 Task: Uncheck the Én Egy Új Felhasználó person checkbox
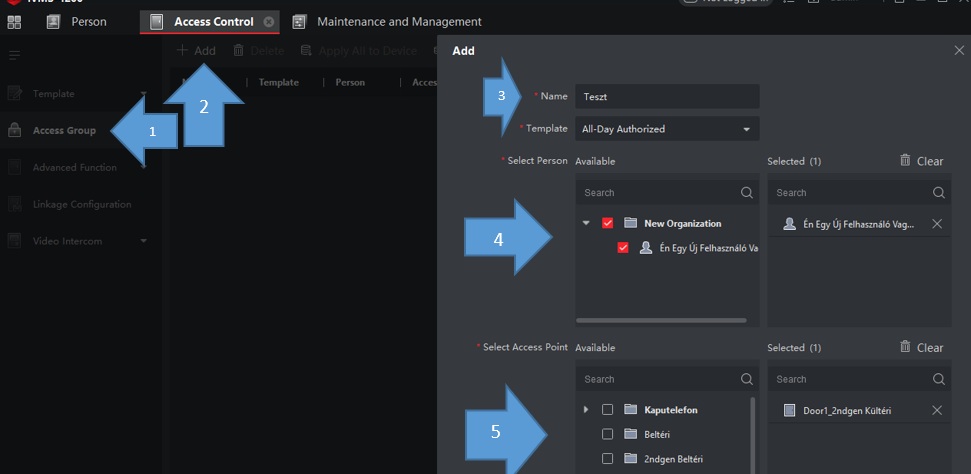623,248
